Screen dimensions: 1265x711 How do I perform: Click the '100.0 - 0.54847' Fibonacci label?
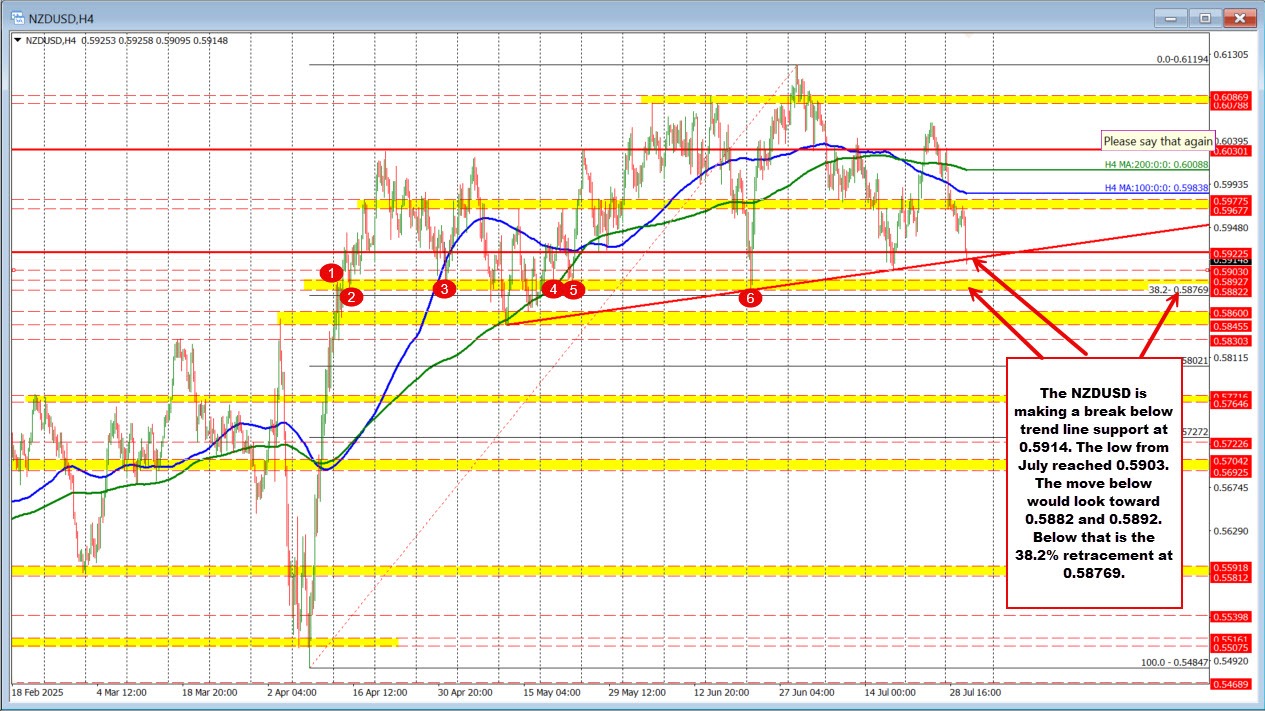pyautogui.click(x=1176, y=662)
